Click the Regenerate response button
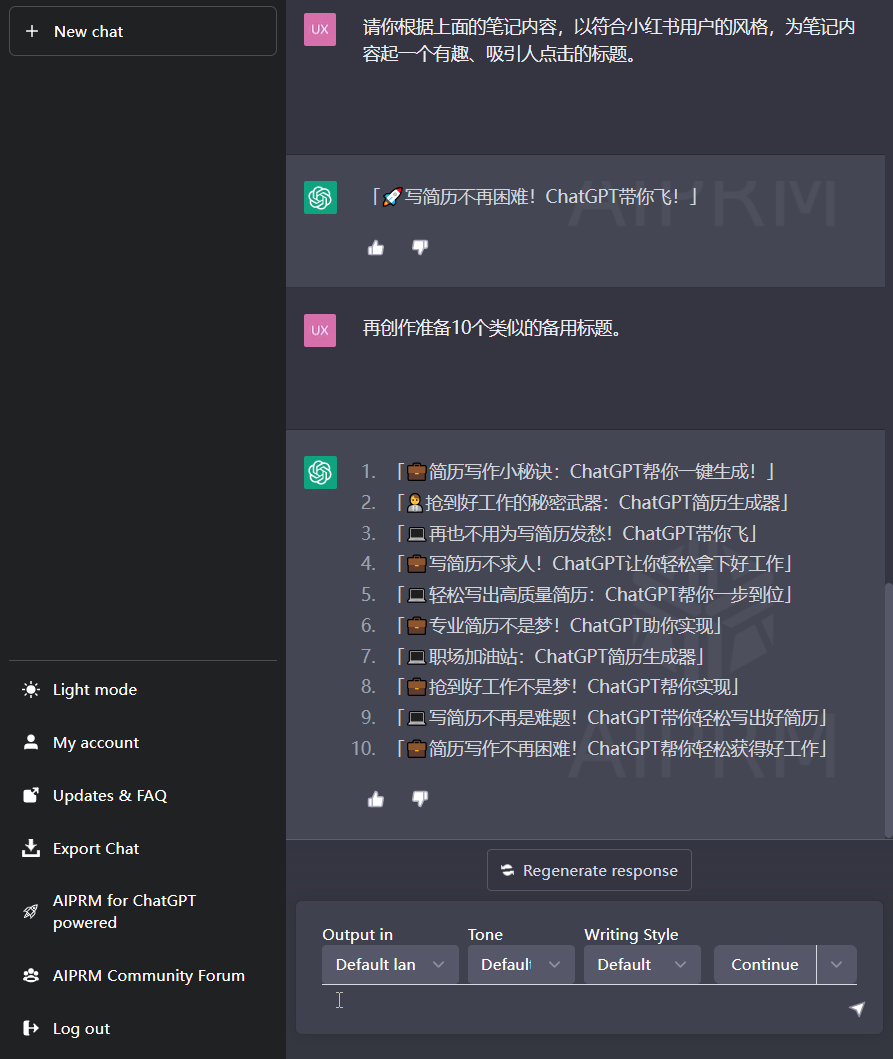Image resolution: width=893 pixels, height=1059 pixels. [x=589, y=870]
